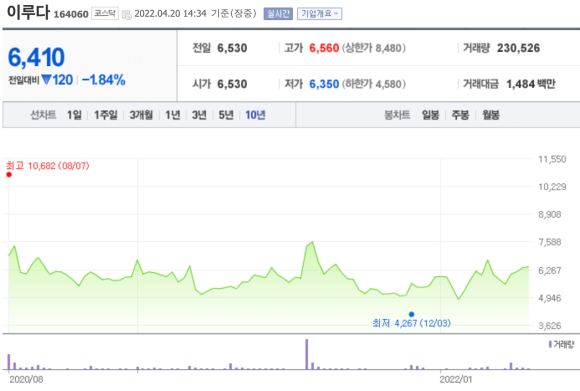
Task: Click the 2020/08 axis label
Action: tap(26, 380)
